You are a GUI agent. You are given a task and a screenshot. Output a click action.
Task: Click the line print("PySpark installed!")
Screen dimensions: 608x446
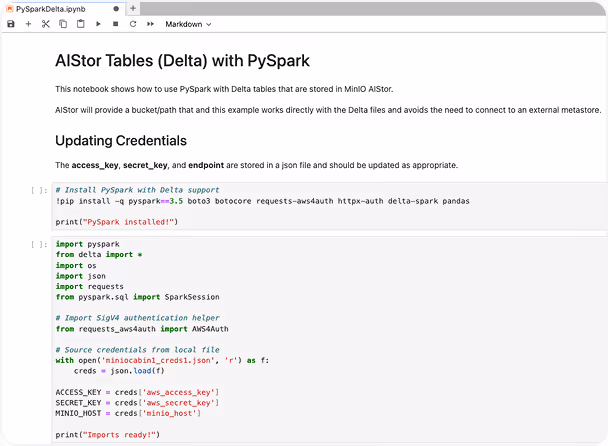(117, 222)
